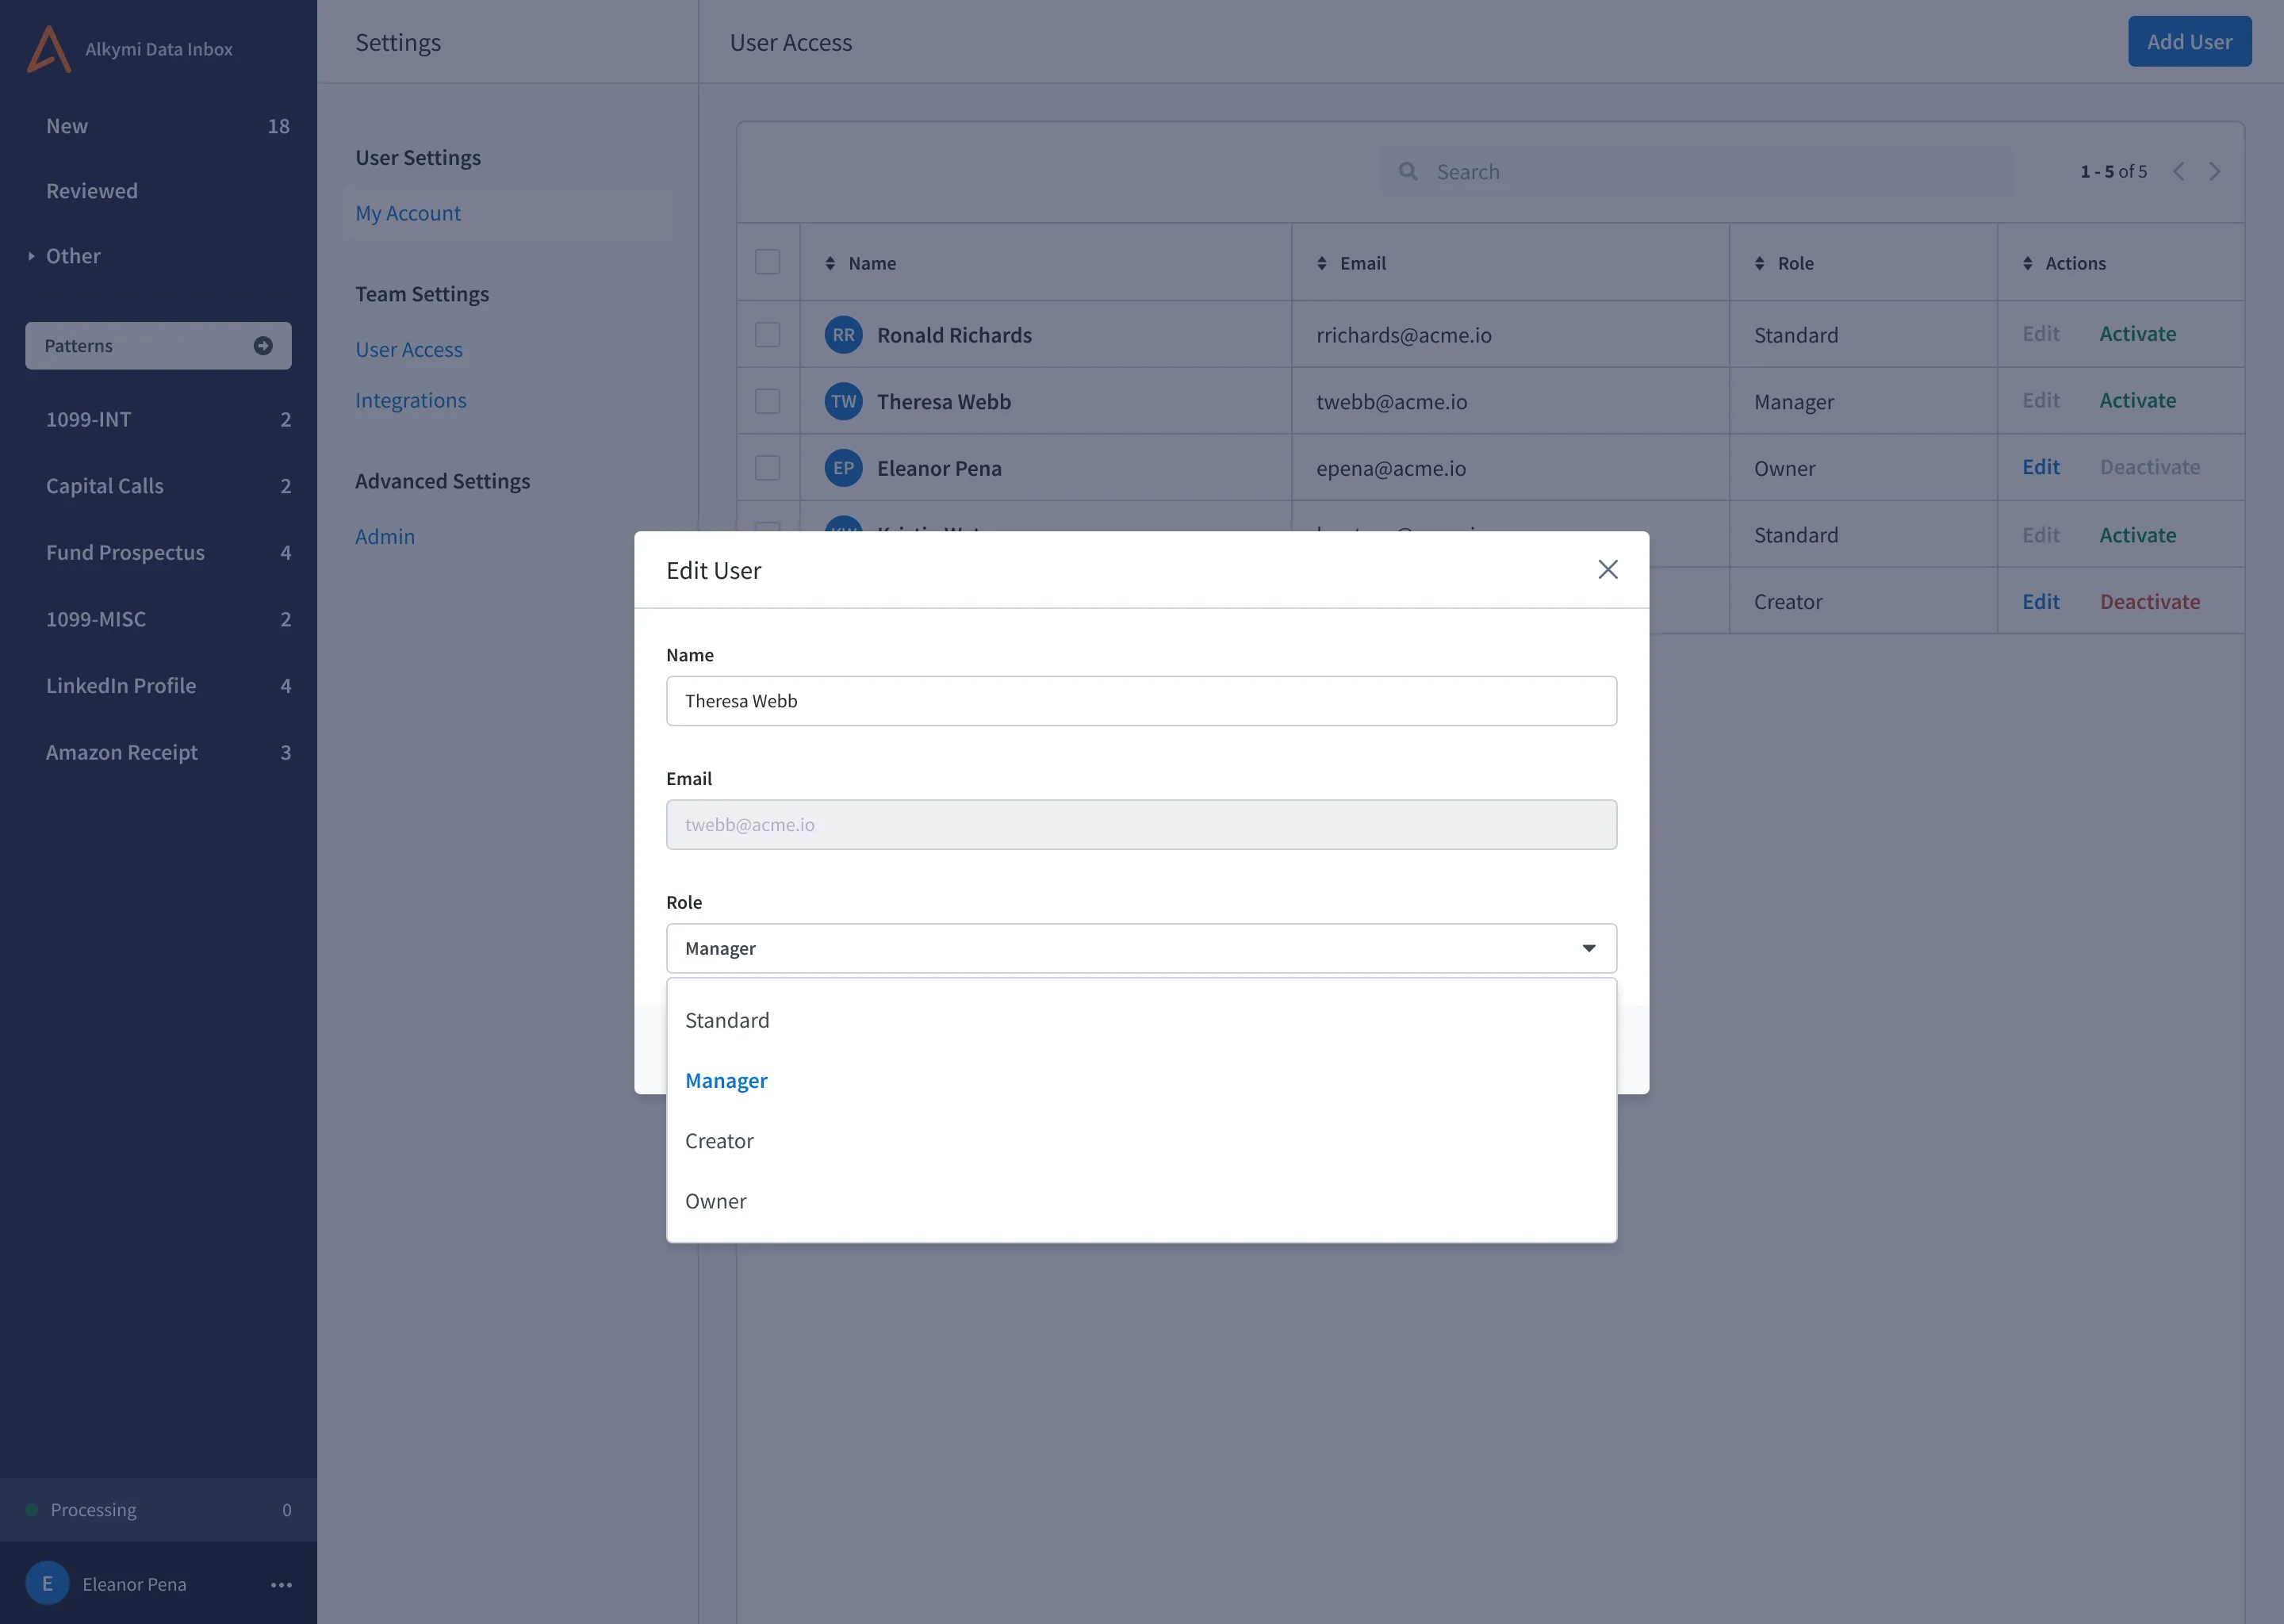
Task: Activate Ronald Richards account
Action: click(2137, 334)
